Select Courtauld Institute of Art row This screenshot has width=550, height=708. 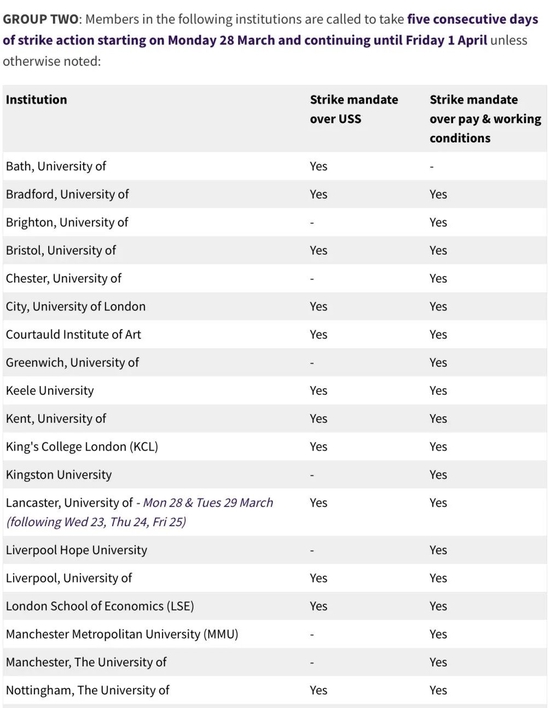(275, 334)
